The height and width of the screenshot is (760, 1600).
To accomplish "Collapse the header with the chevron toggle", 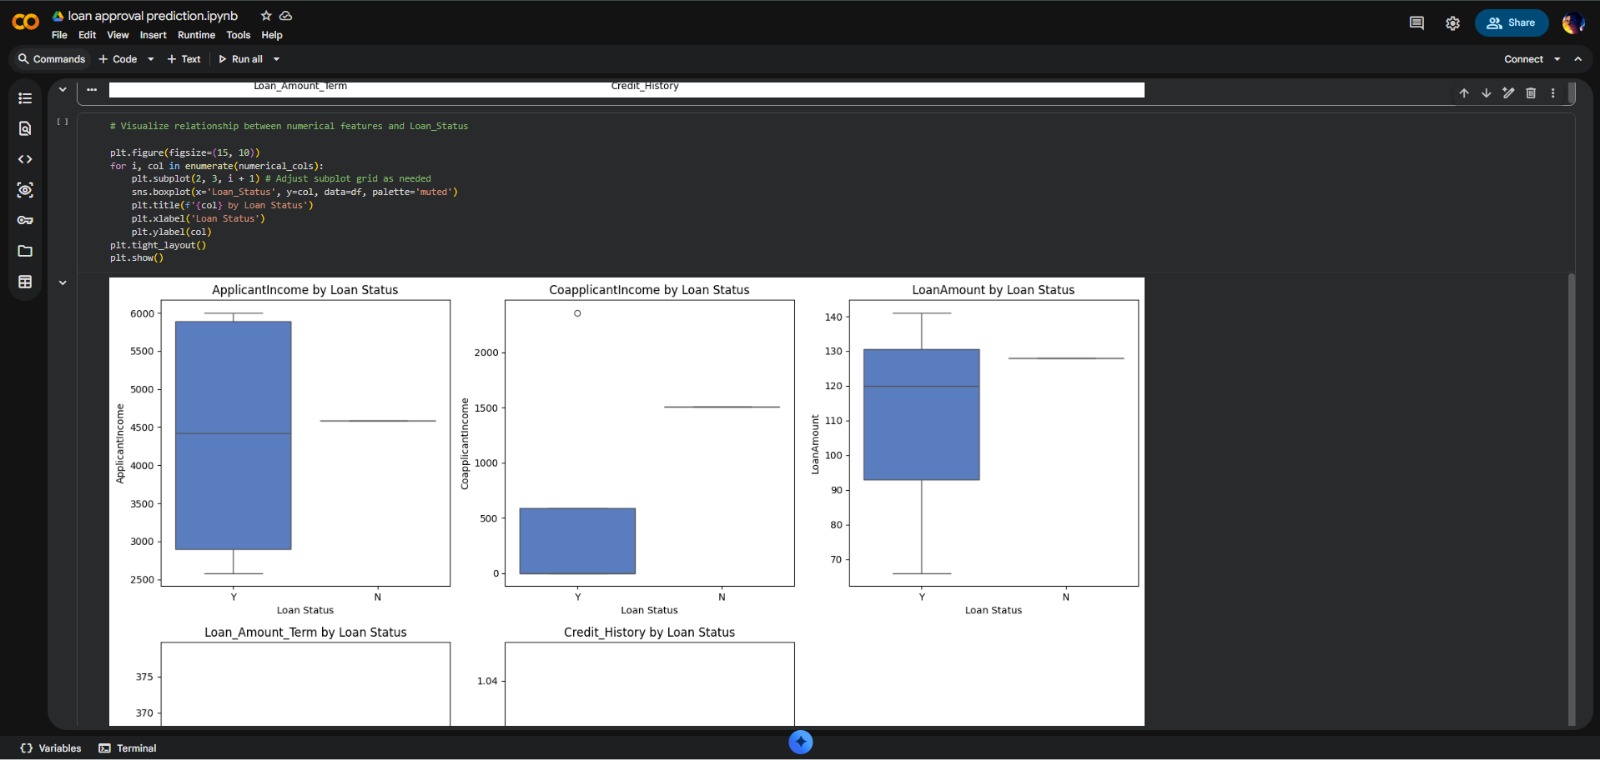I will [1578, 59].
